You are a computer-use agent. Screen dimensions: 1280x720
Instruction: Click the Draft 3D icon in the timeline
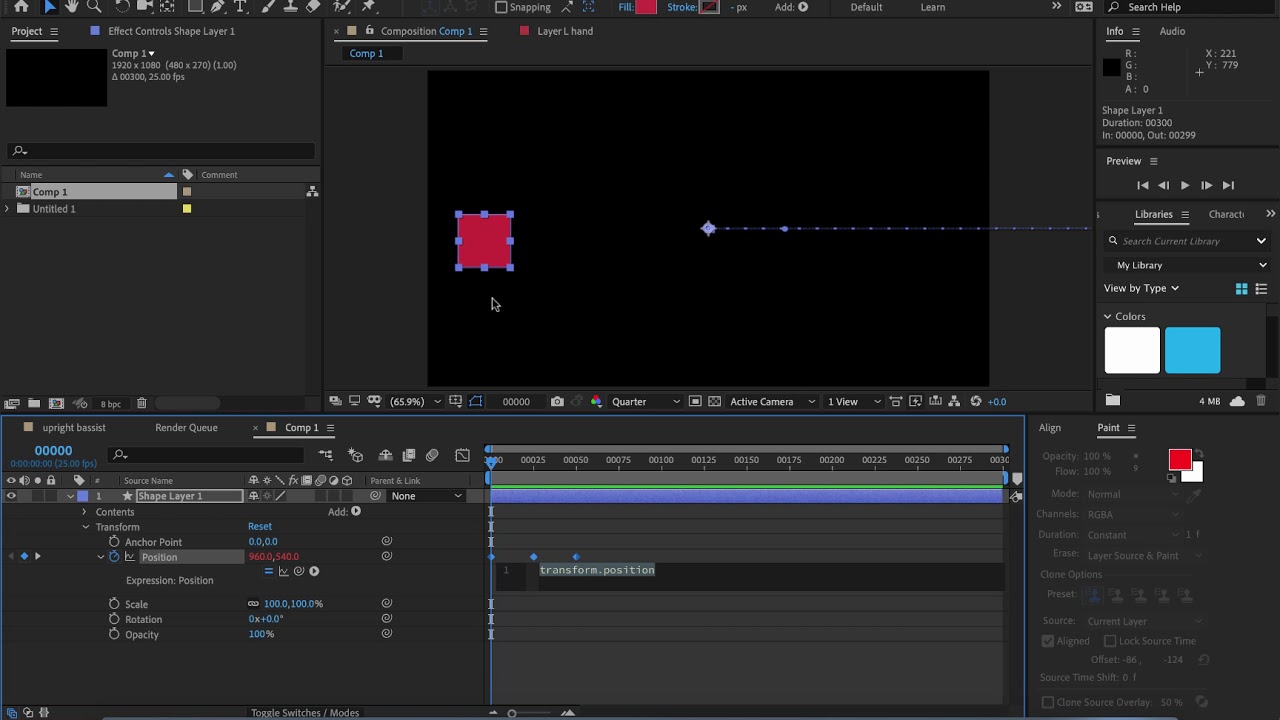[x=355, y=456]
